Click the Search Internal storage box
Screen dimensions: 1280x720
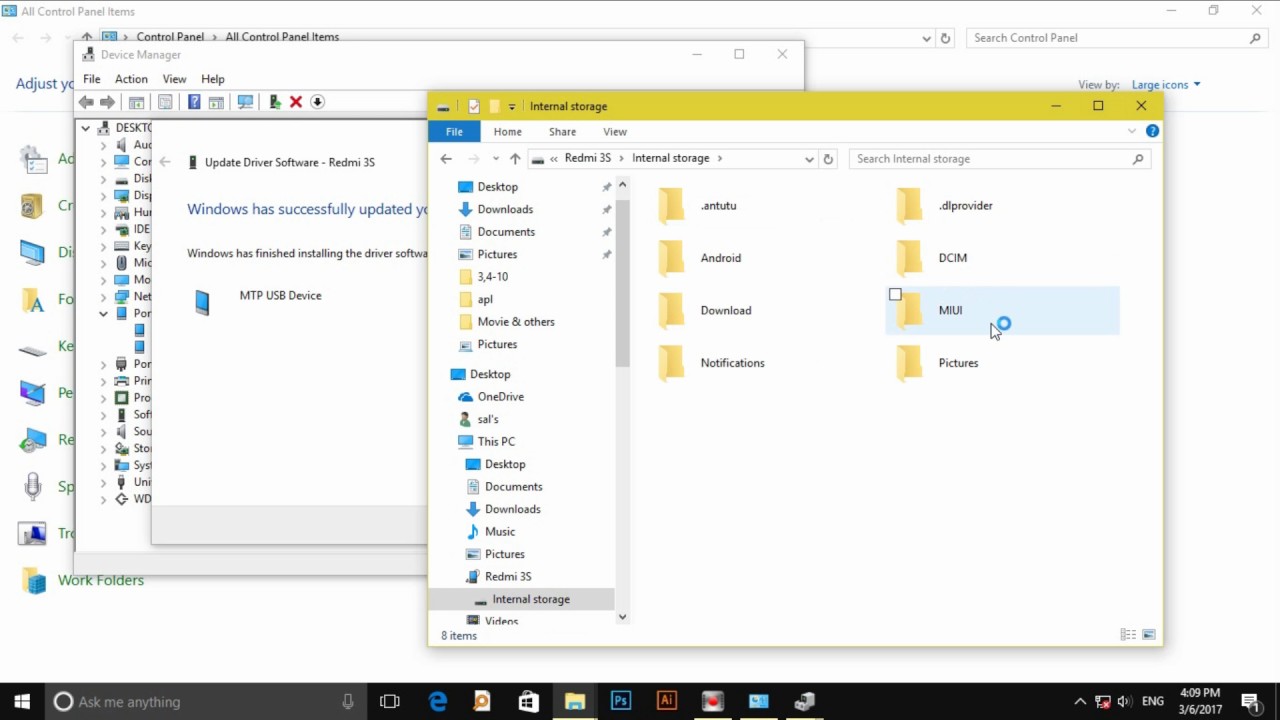pos(999,159)
